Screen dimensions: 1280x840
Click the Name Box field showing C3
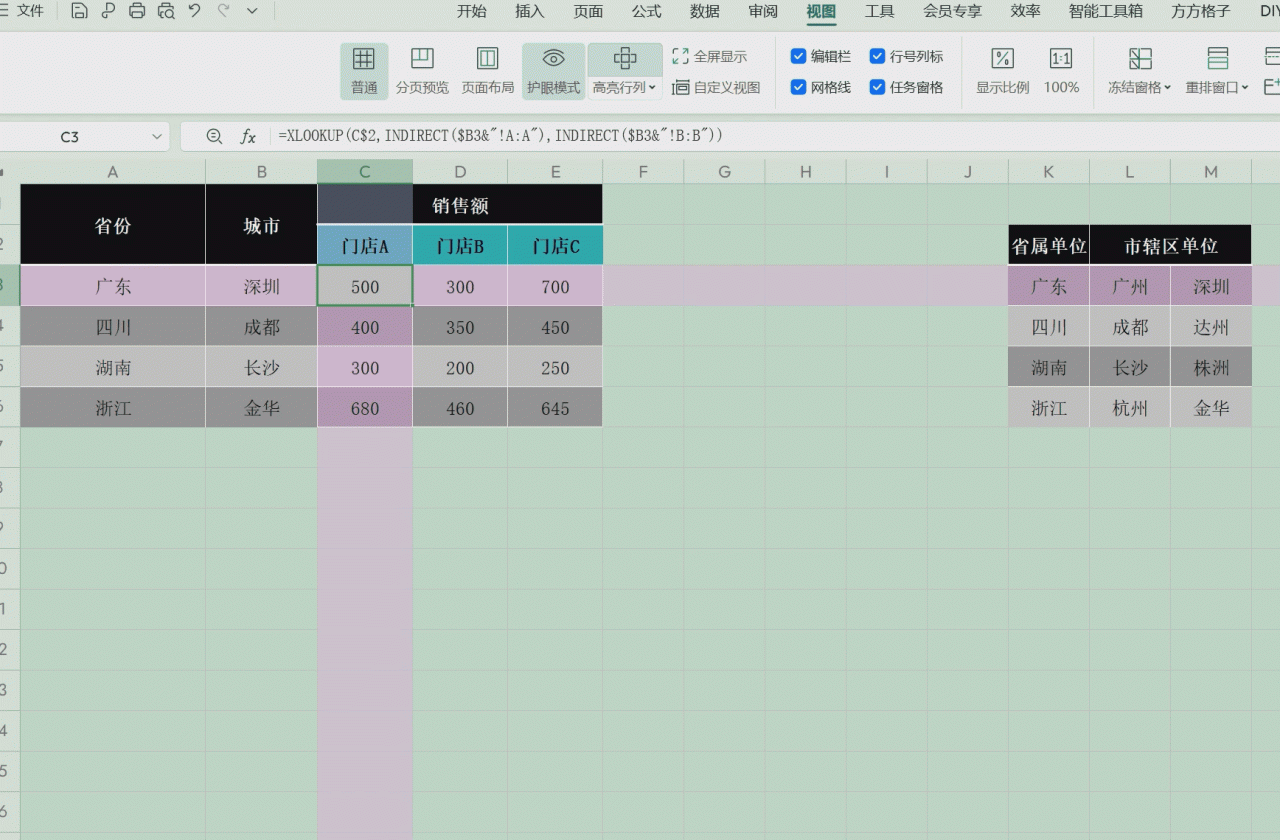70,136
